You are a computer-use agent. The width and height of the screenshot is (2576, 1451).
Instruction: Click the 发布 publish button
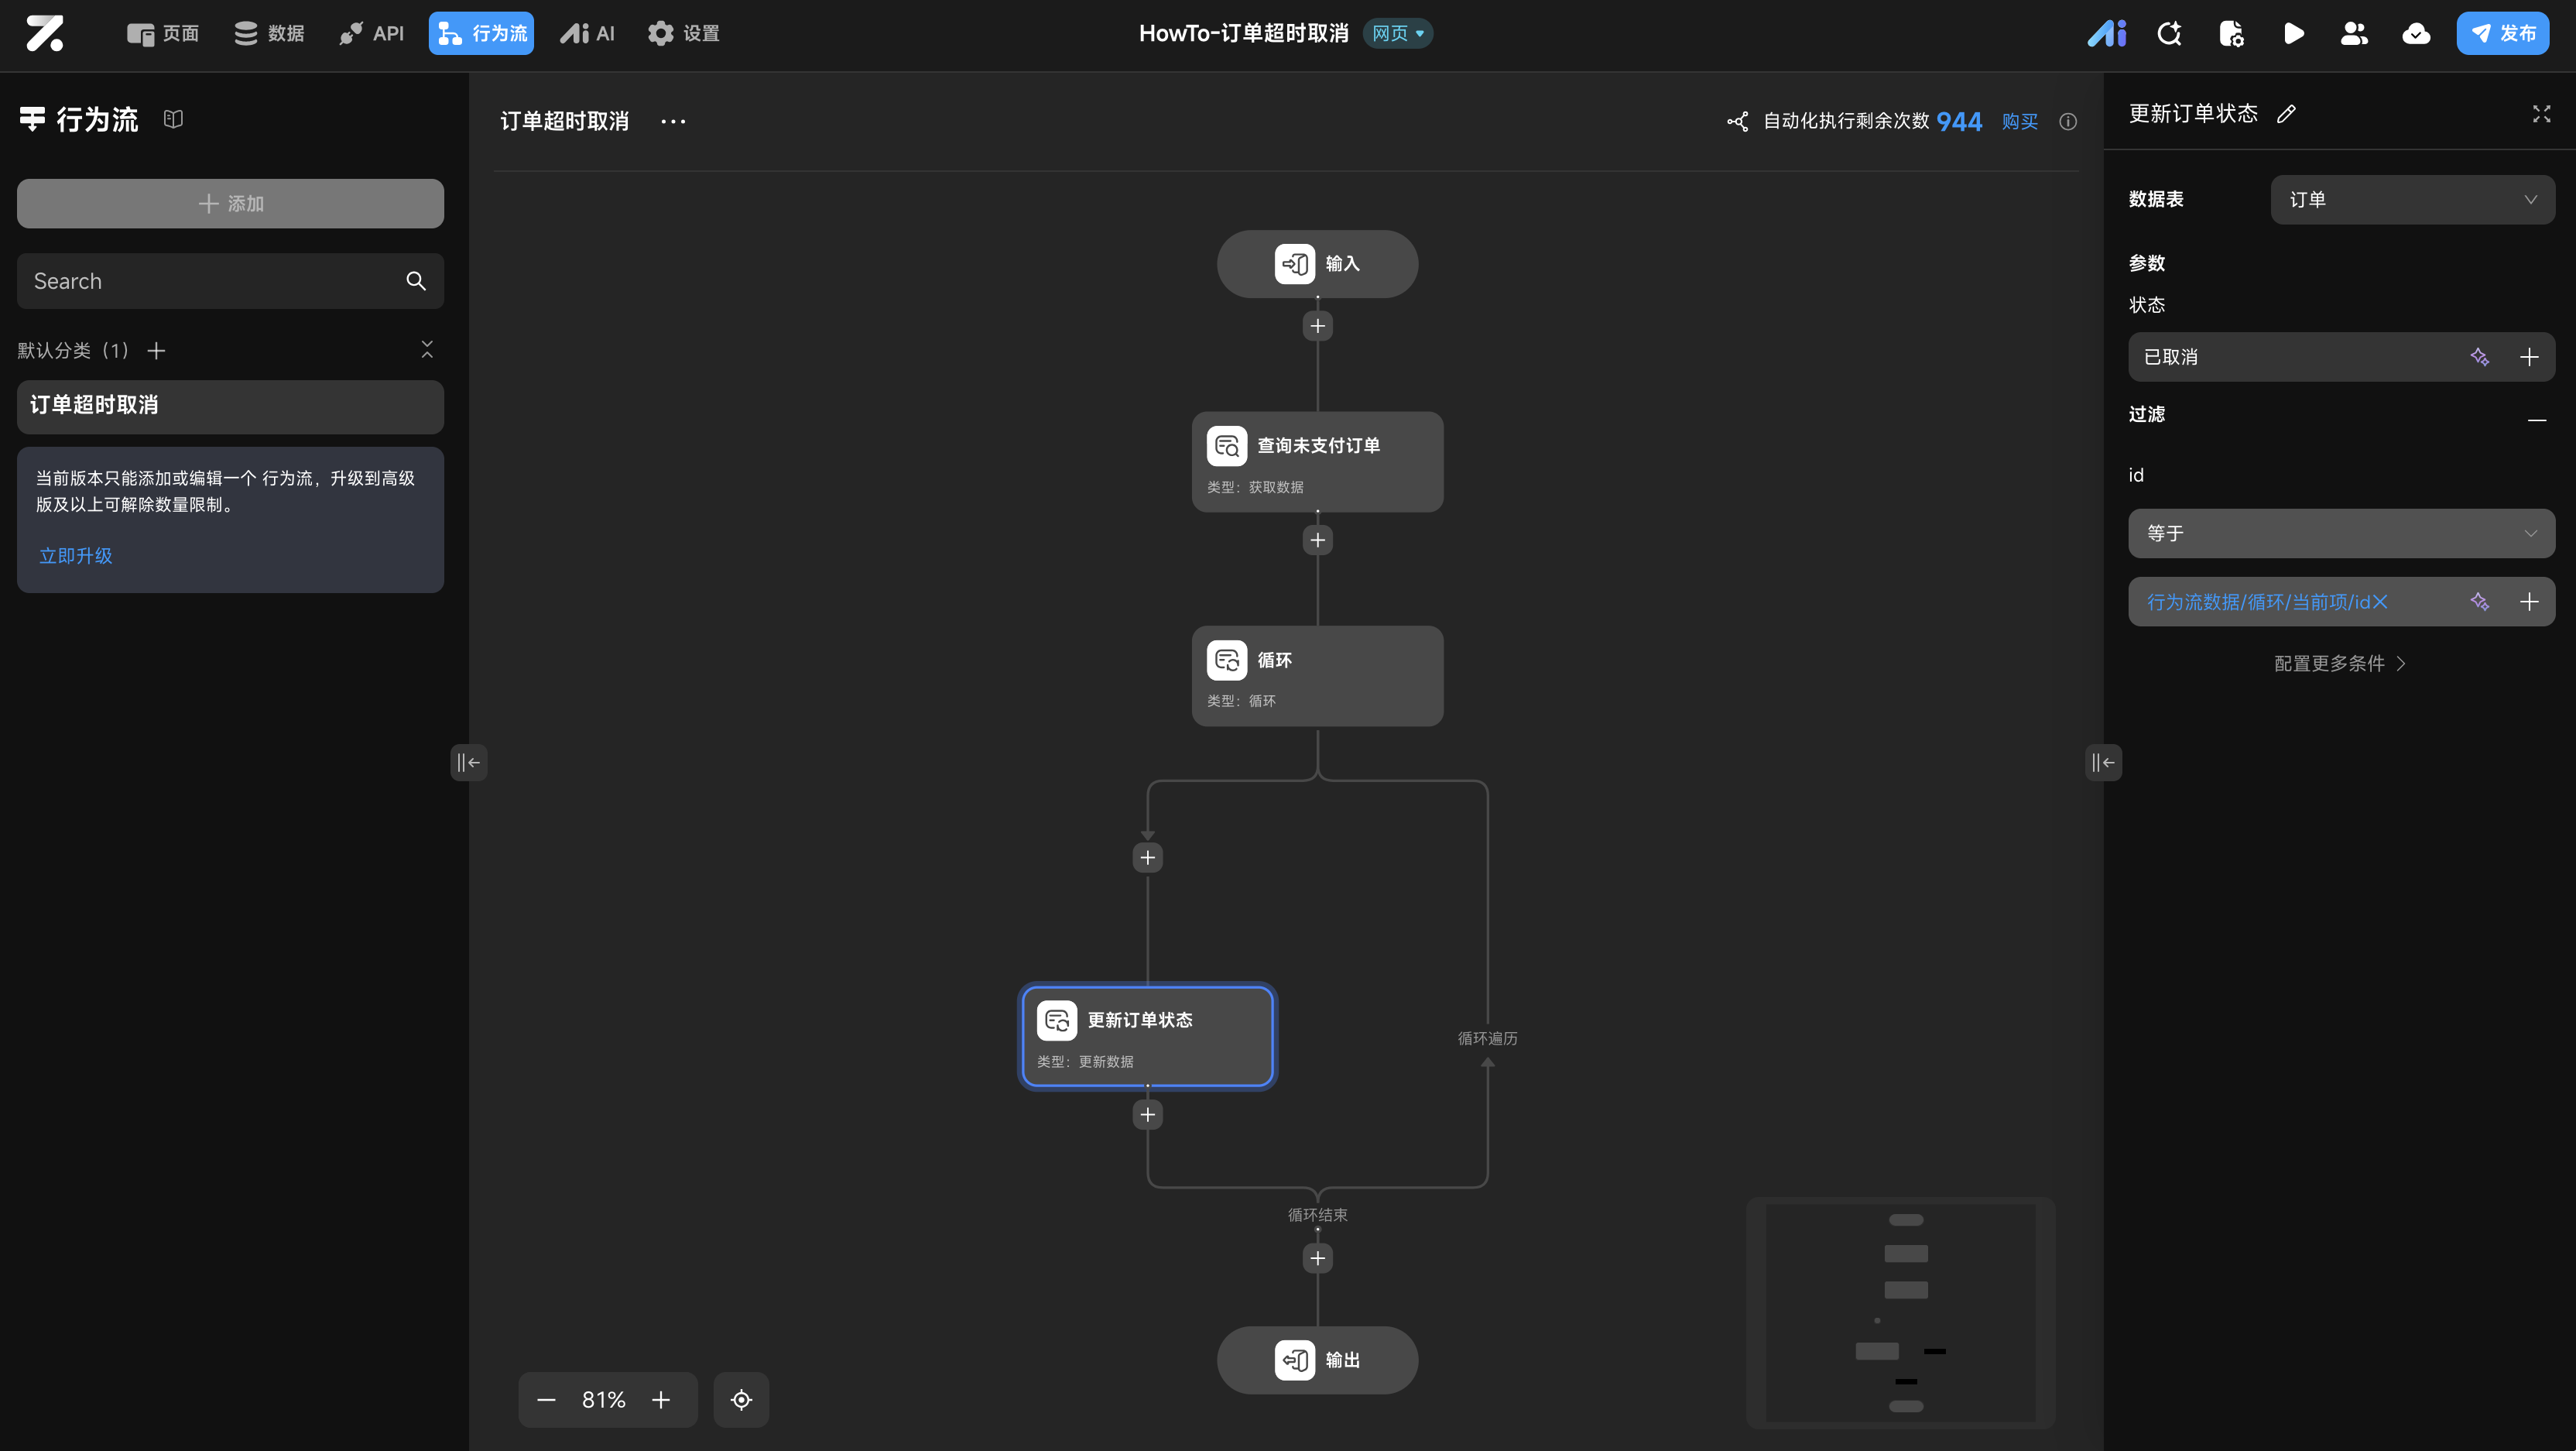click(2502, 34)
